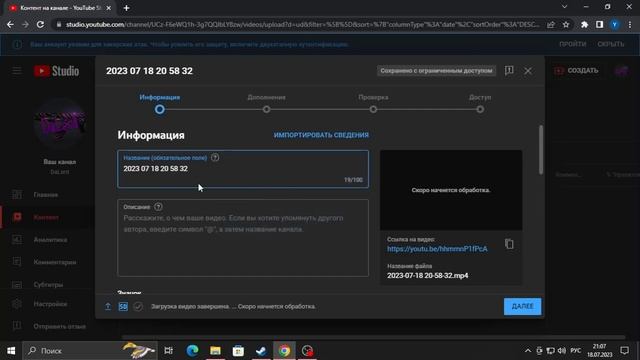Click ПРОЙТИ in the security banner
640x360 pixels.
click(x=573, y=44)
